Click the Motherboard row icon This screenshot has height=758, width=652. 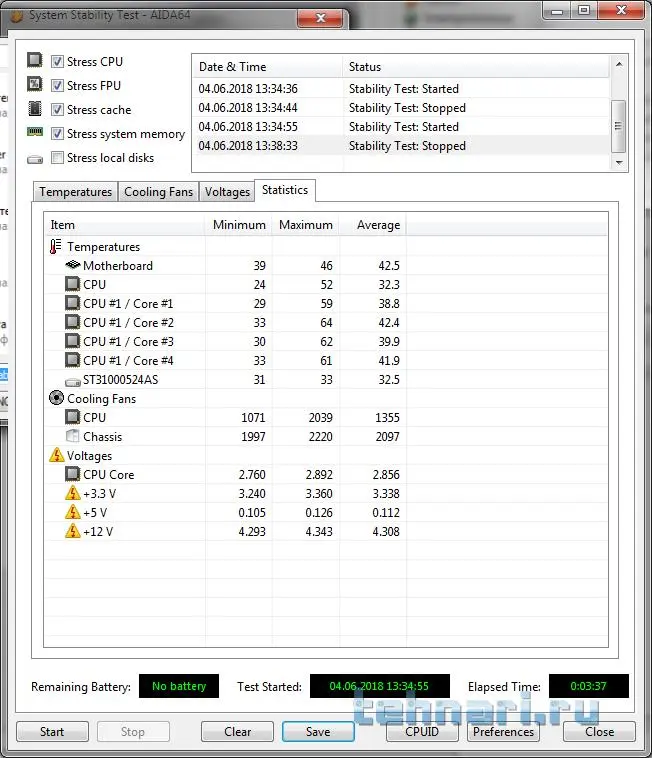[x=72, y=264]
